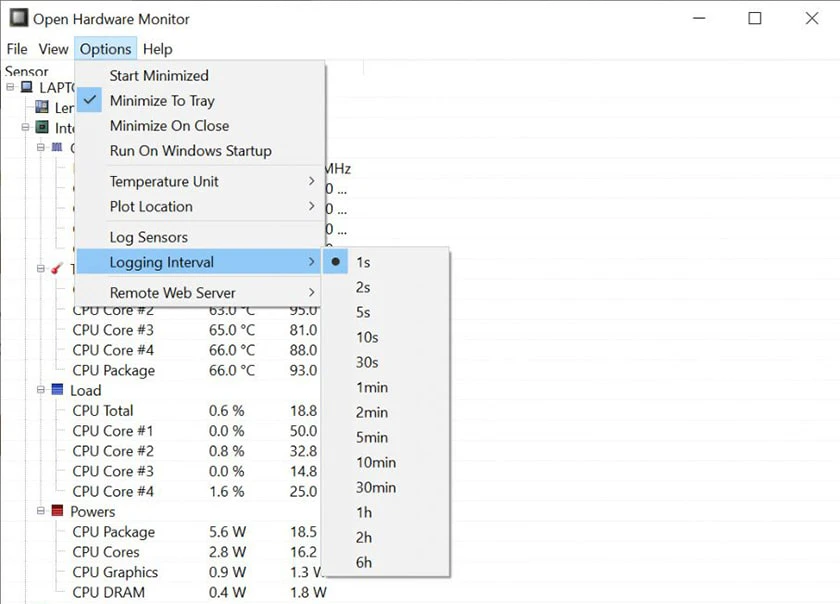Open the File menu
Screen dimensions: 840x604
pos(17,49)
